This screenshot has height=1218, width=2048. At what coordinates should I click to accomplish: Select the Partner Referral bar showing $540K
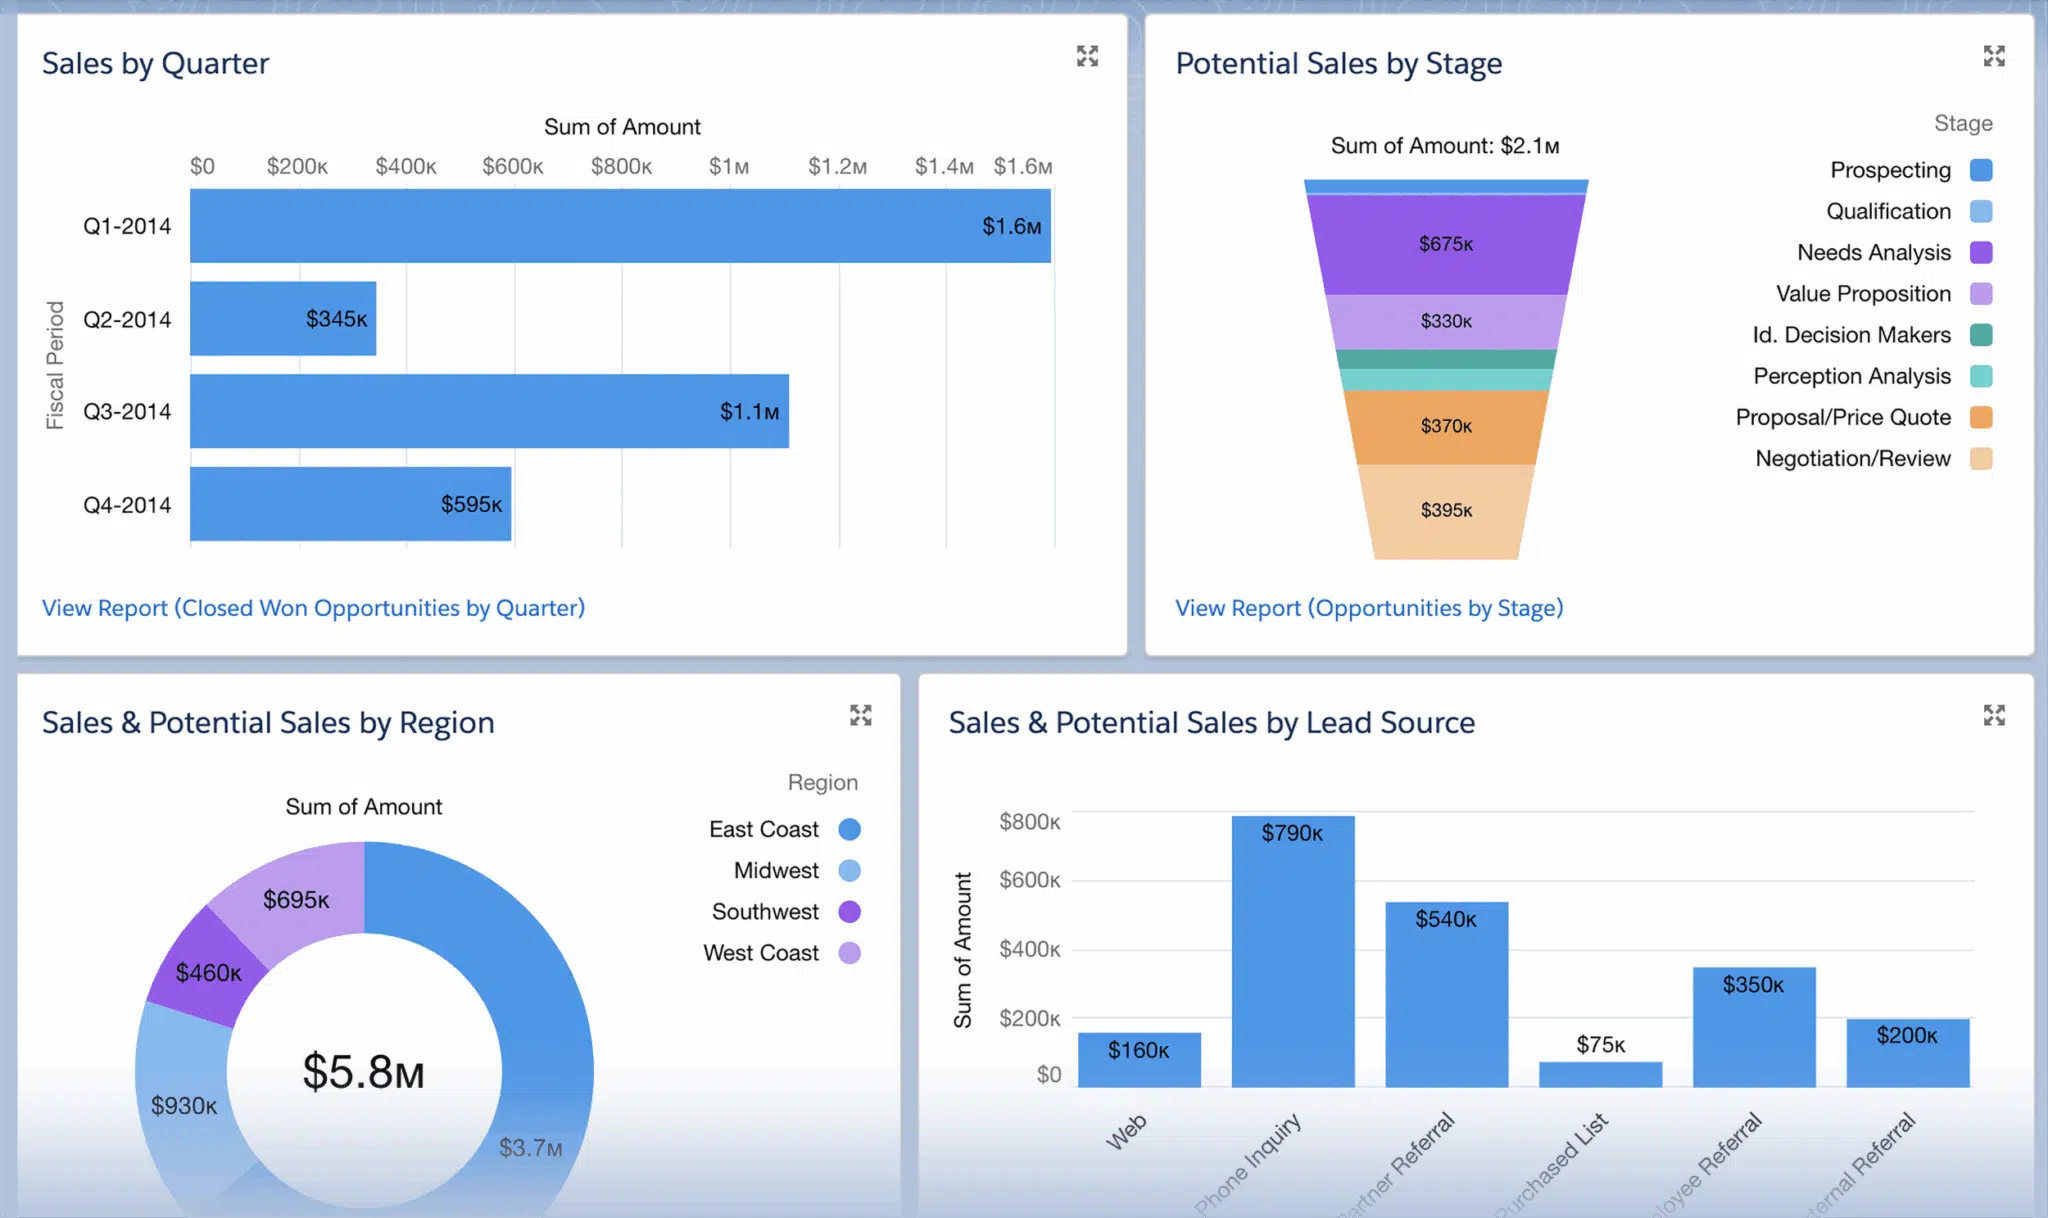click(1446, 994)
